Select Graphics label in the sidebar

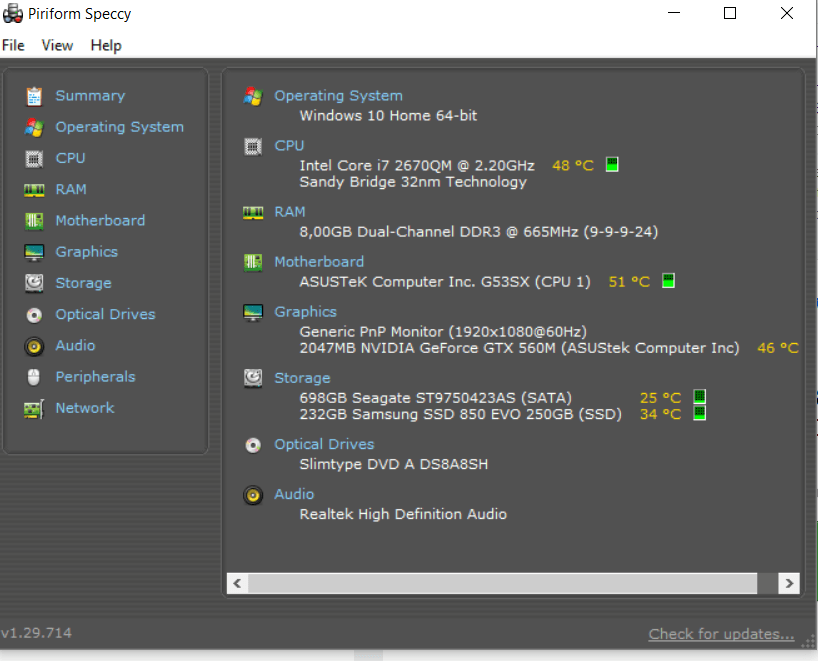pyautogui.click(x=86, y=252)
